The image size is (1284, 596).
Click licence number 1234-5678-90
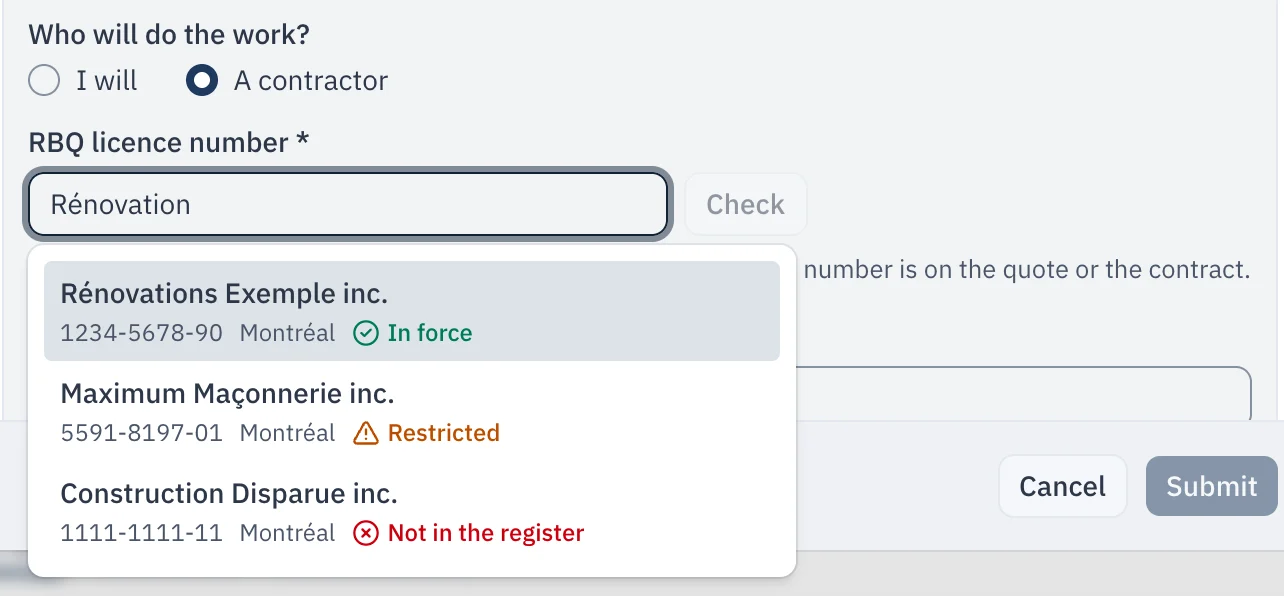pyautogui.click(x=141, y=333)
